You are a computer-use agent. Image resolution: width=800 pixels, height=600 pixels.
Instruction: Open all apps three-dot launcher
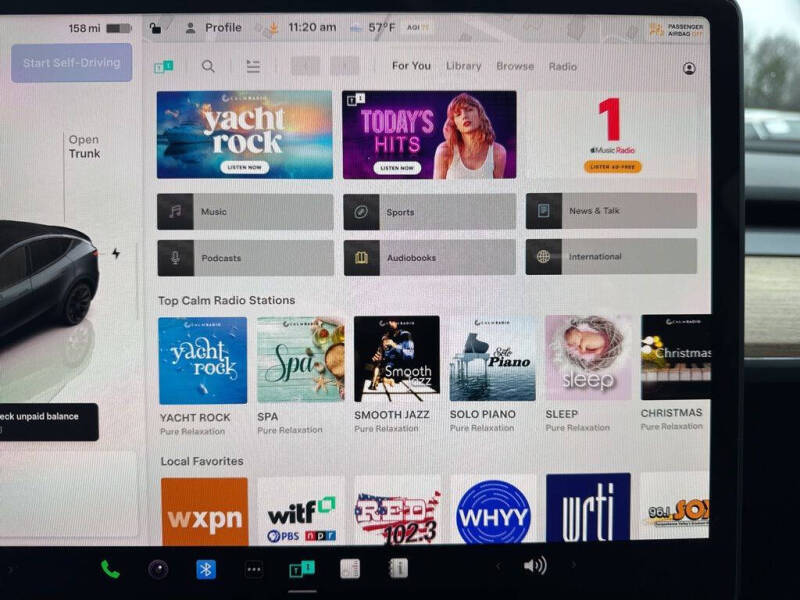tap(254, 569)
